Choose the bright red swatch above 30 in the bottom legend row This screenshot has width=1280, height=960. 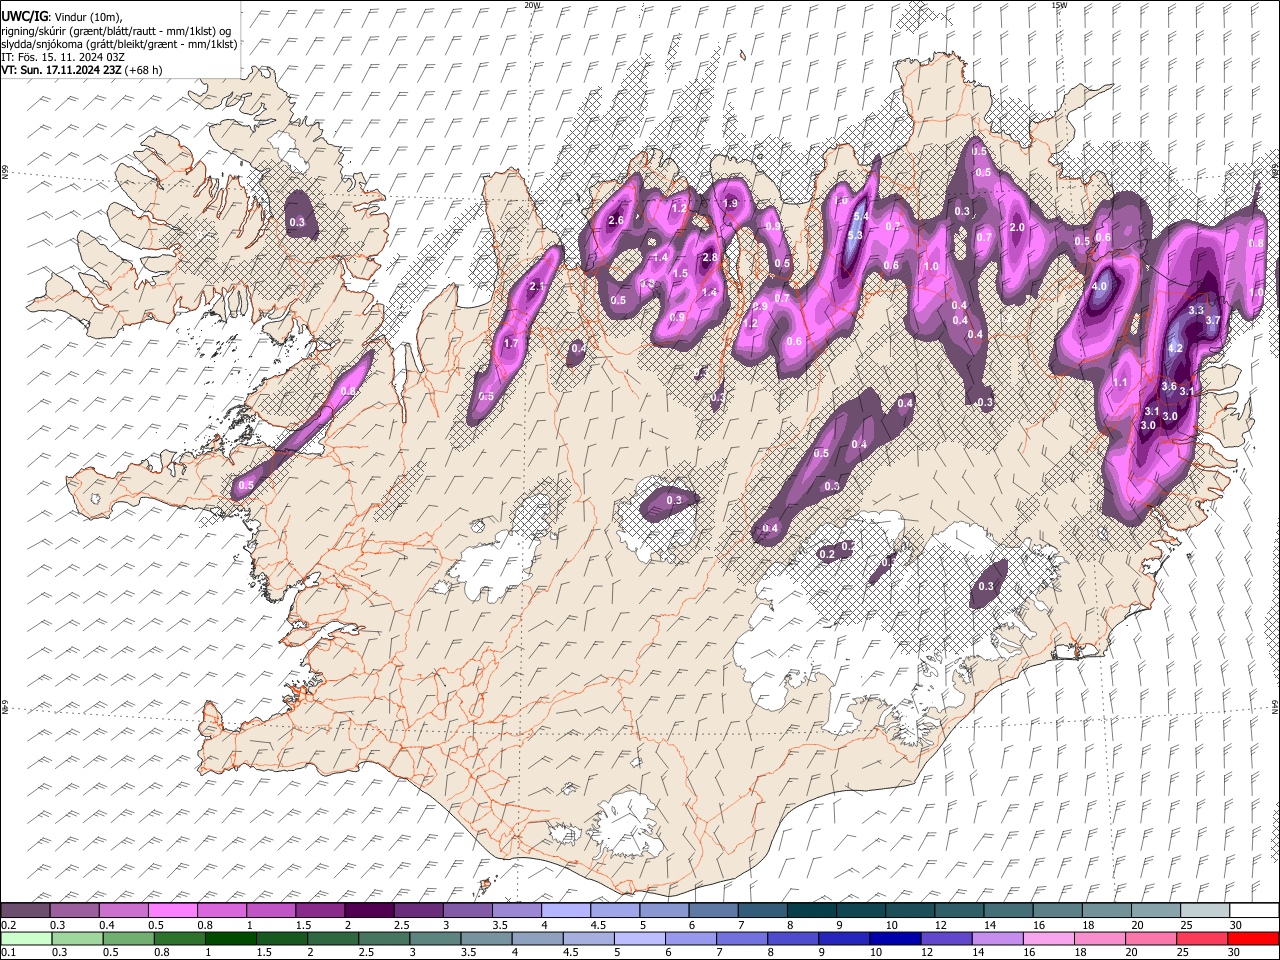point(1252,938)
